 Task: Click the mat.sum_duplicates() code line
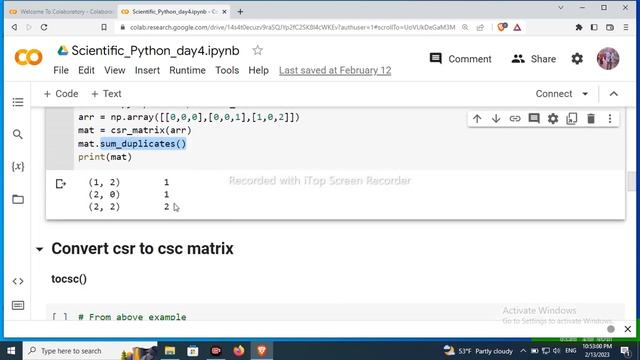tap(132, 144)
